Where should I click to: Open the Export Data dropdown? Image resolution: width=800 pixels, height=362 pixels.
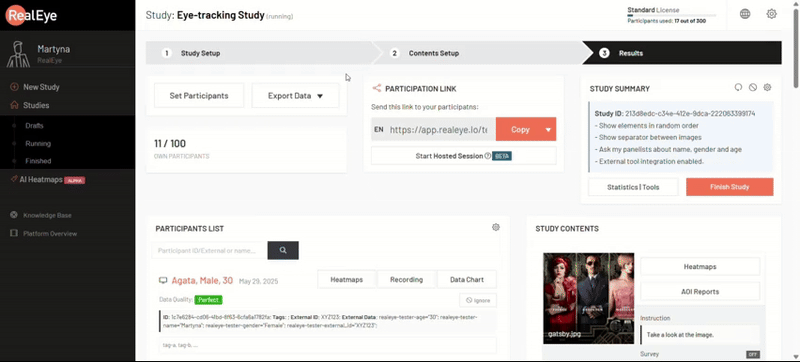coord(295,96)
